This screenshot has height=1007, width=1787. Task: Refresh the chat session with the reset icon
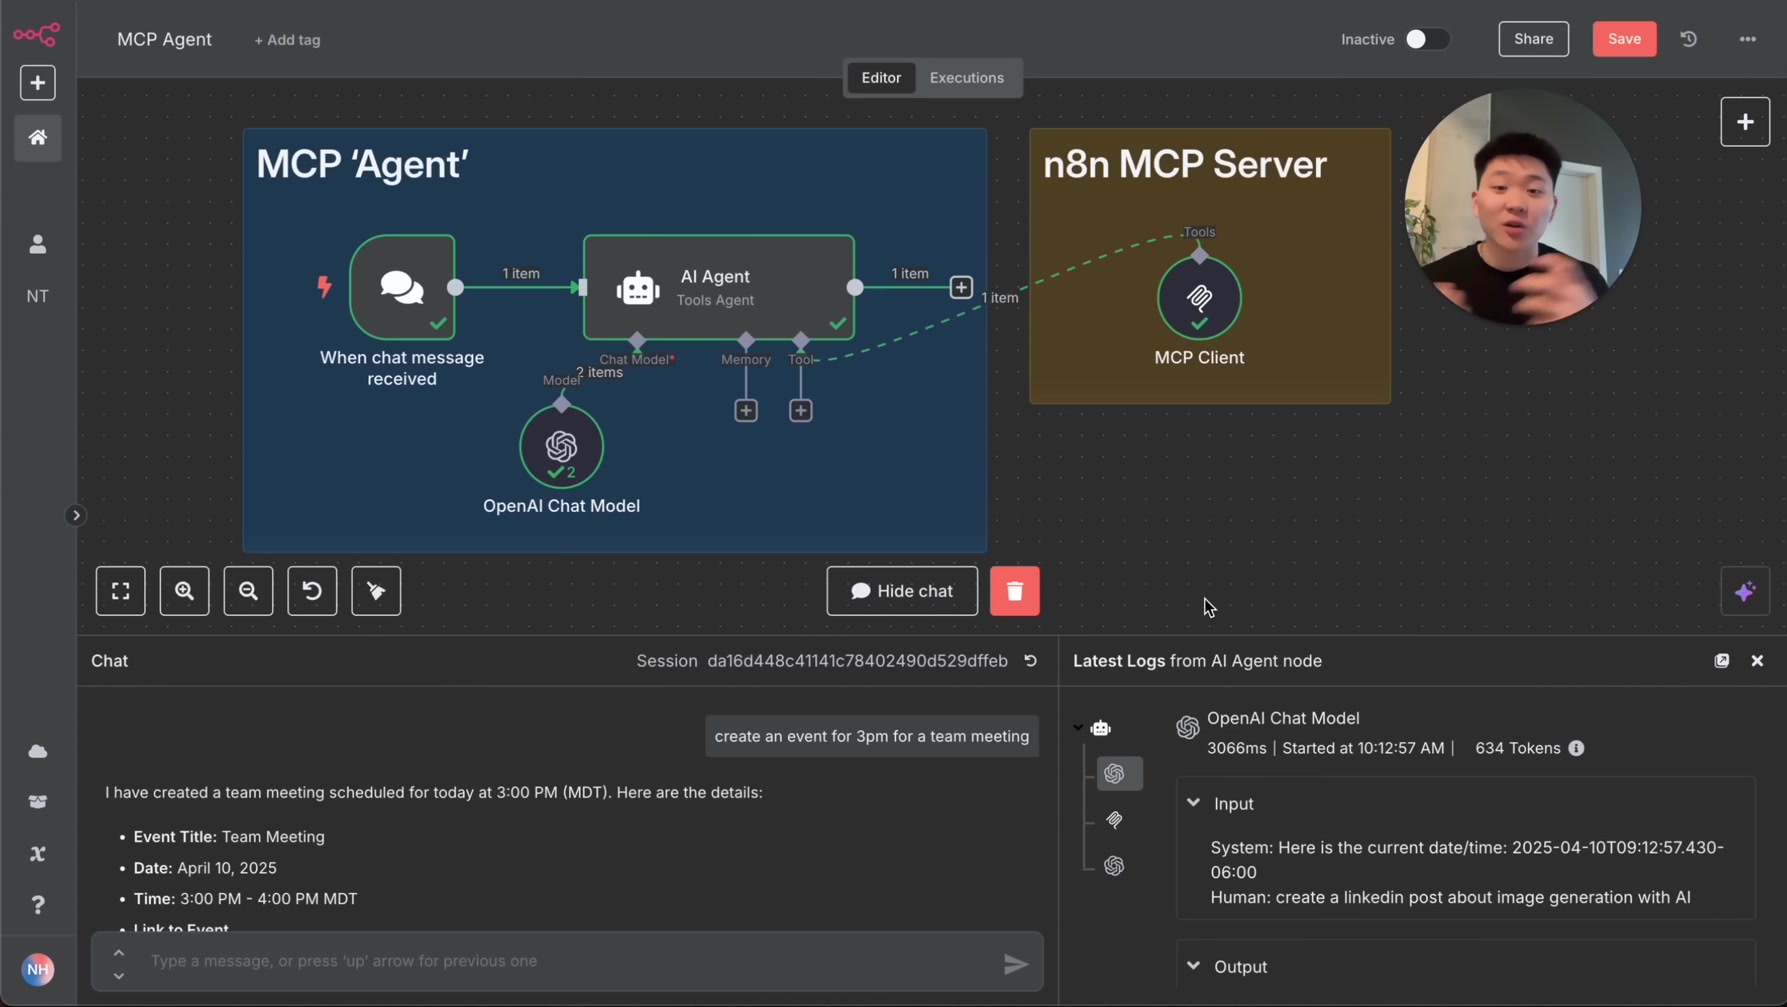(1030, 661)
